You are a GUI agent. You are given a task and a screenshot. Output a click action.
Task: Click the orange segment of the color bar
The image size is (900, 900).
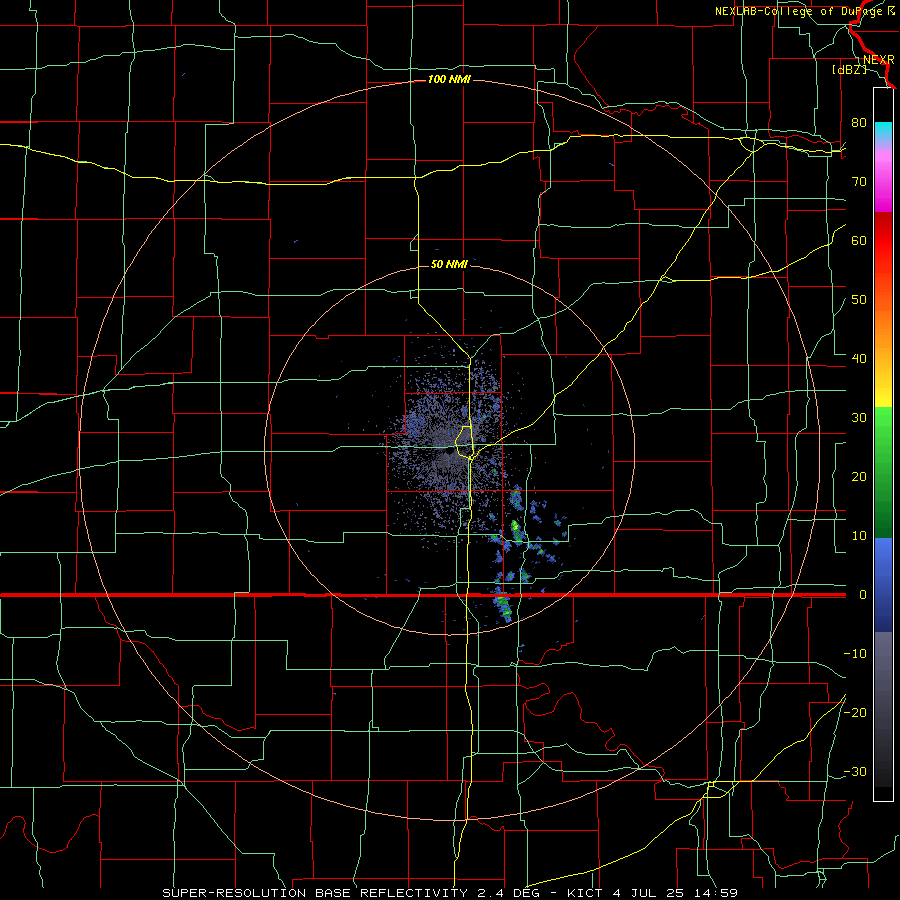[x=883, y=333]
